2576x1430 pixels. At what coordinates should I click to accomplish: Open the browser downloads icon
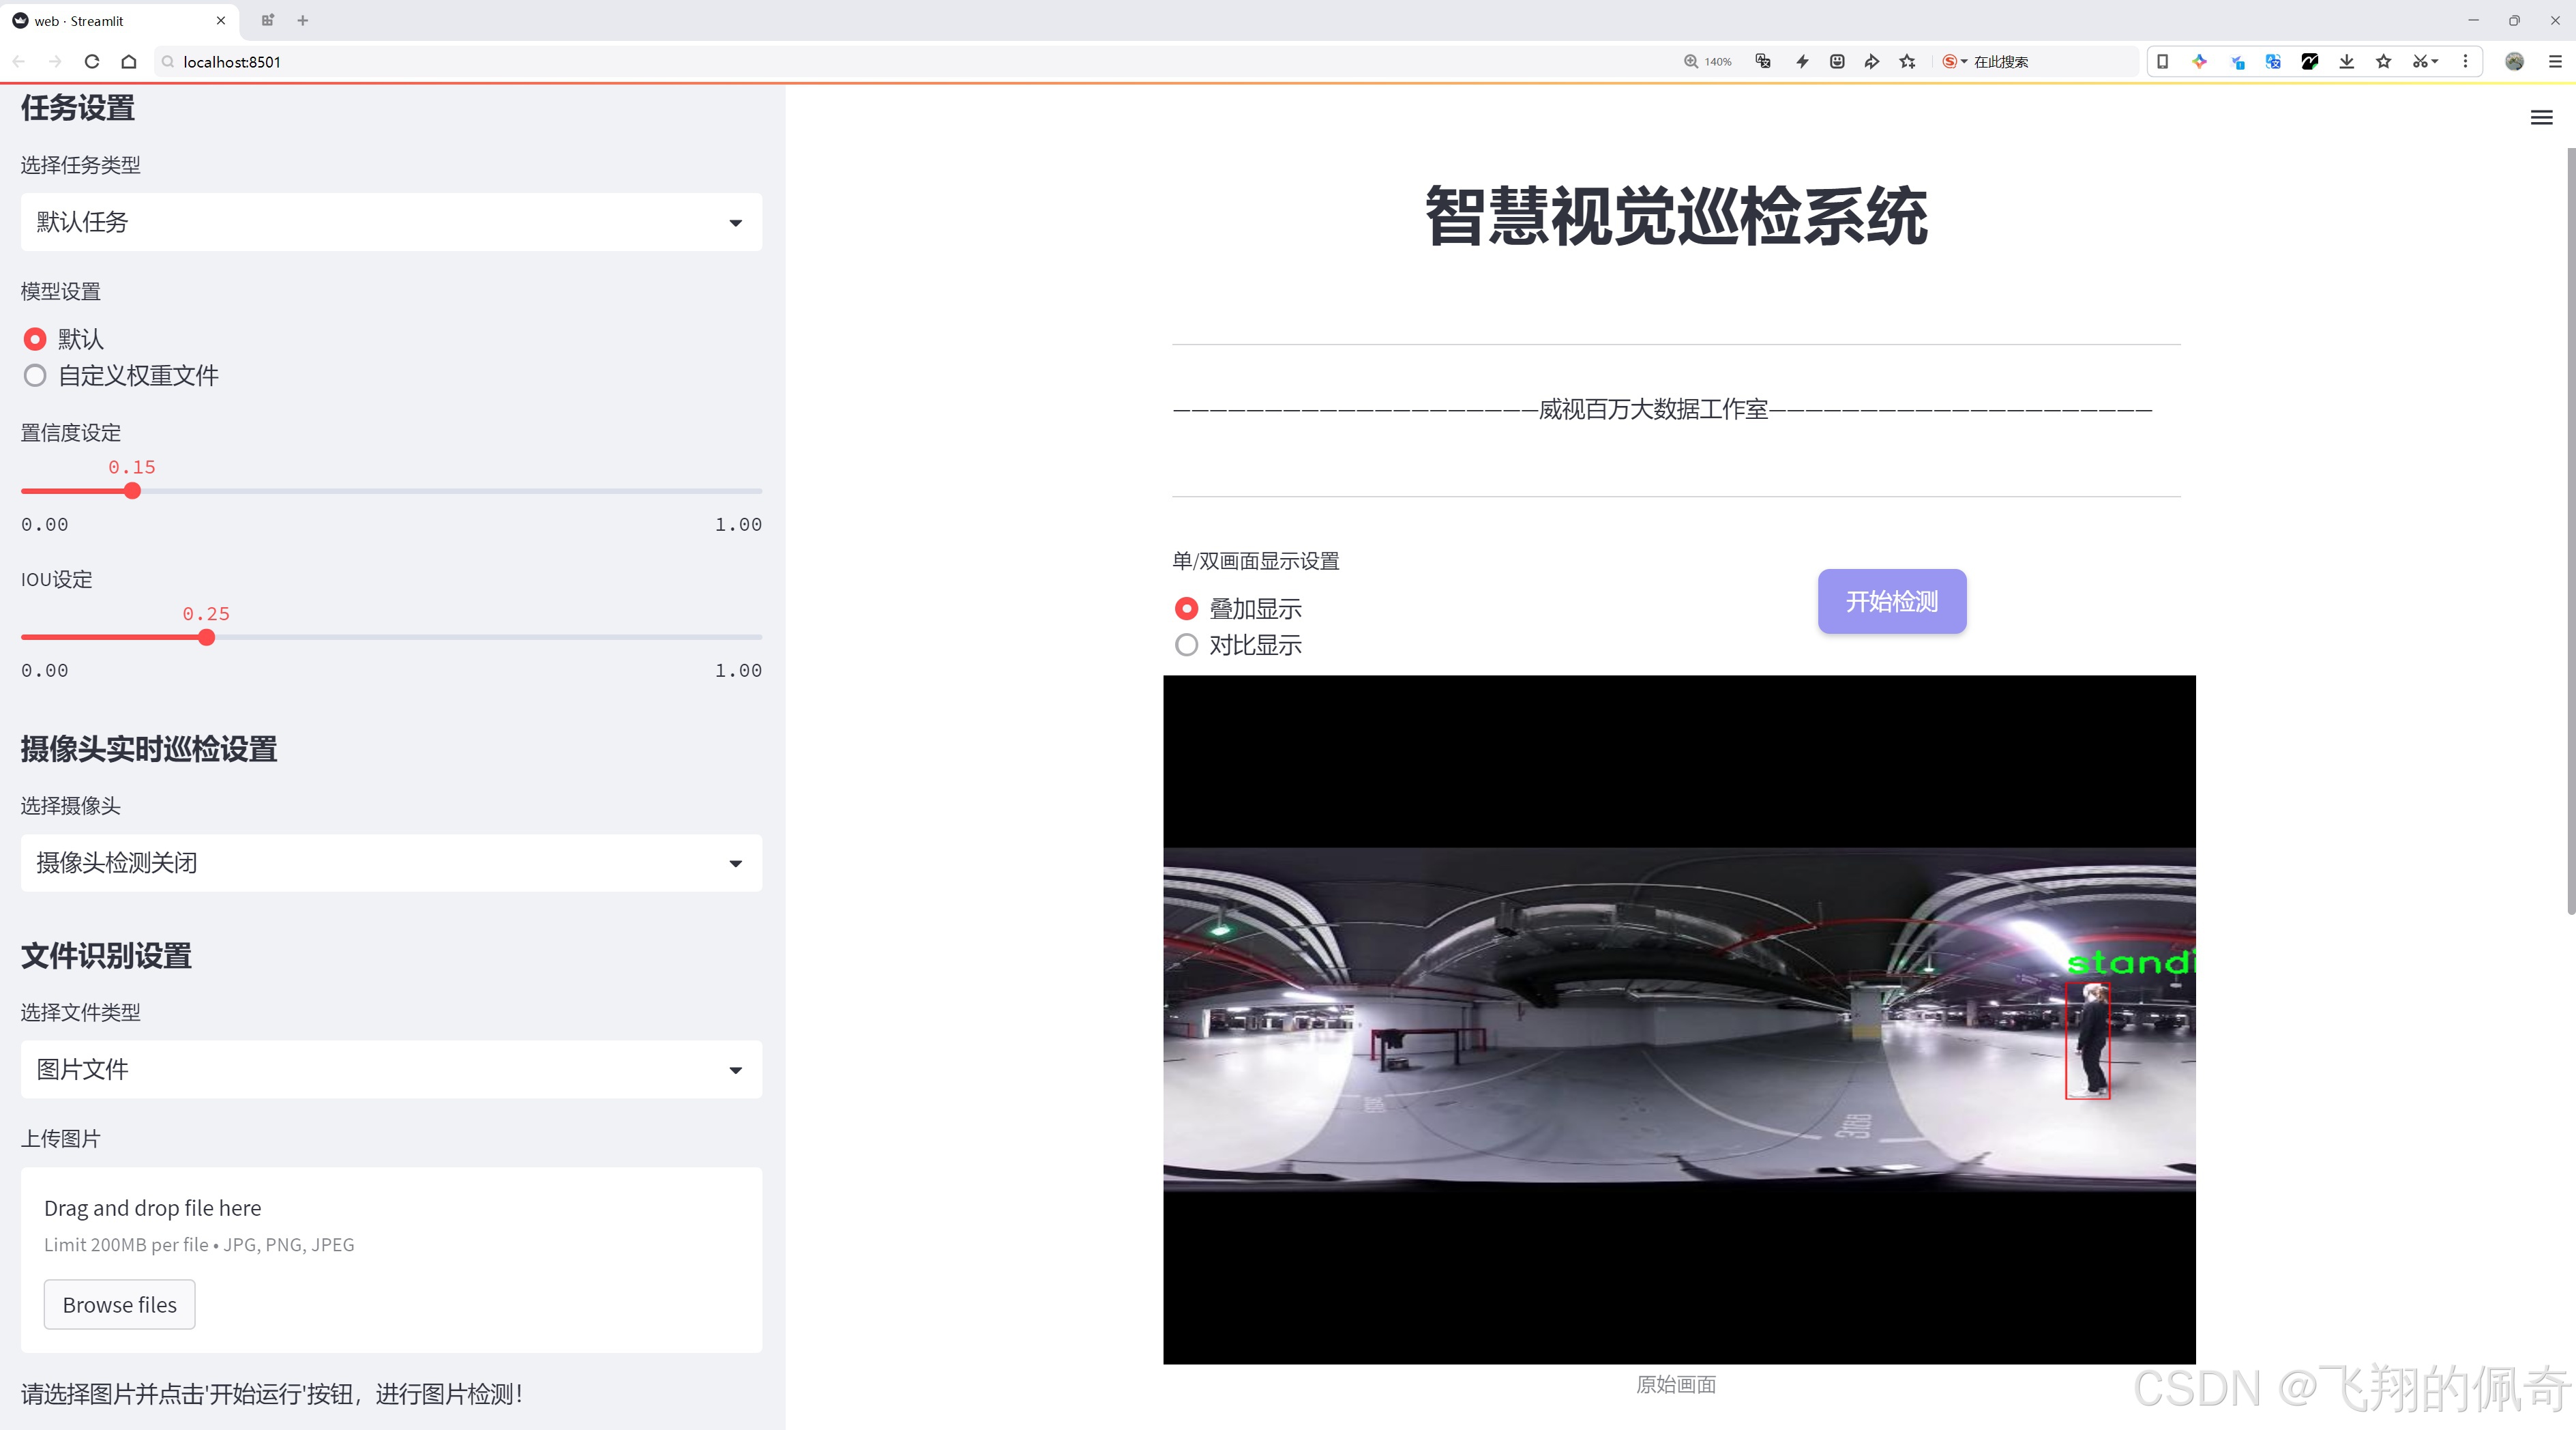2346,61
